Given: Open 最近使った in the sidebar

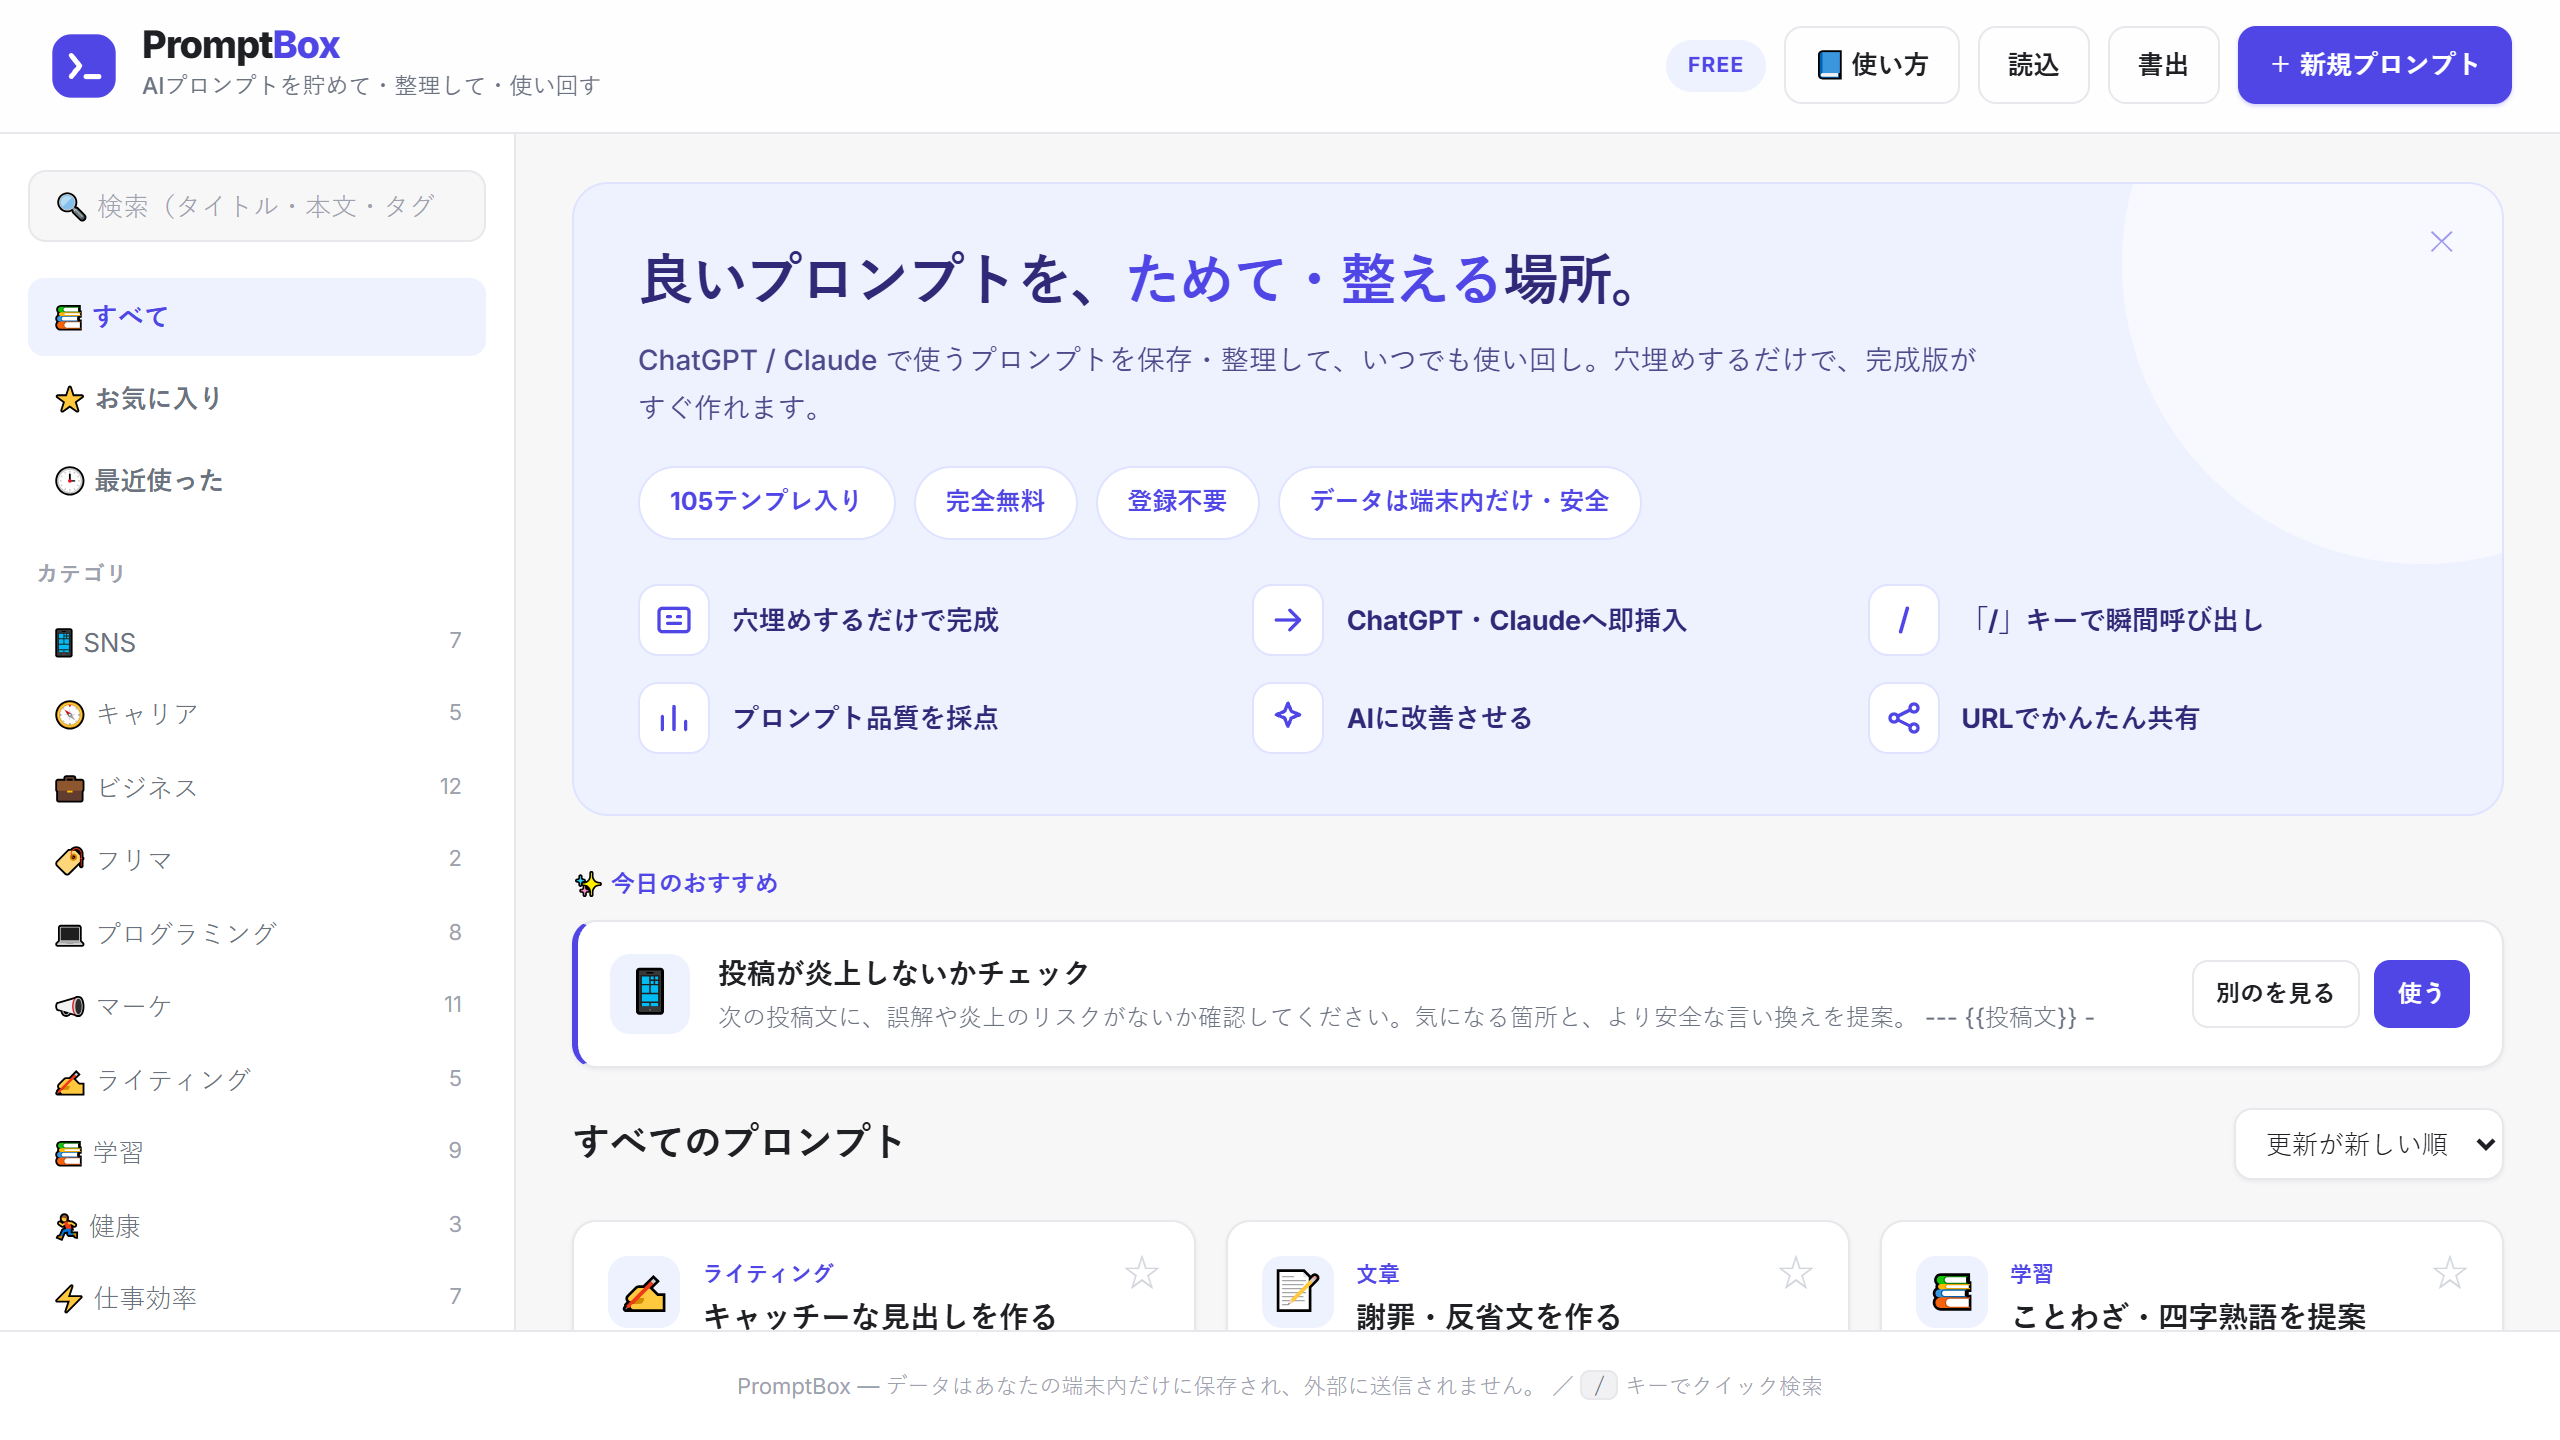Looking at the screenshot, I should 257,481.
